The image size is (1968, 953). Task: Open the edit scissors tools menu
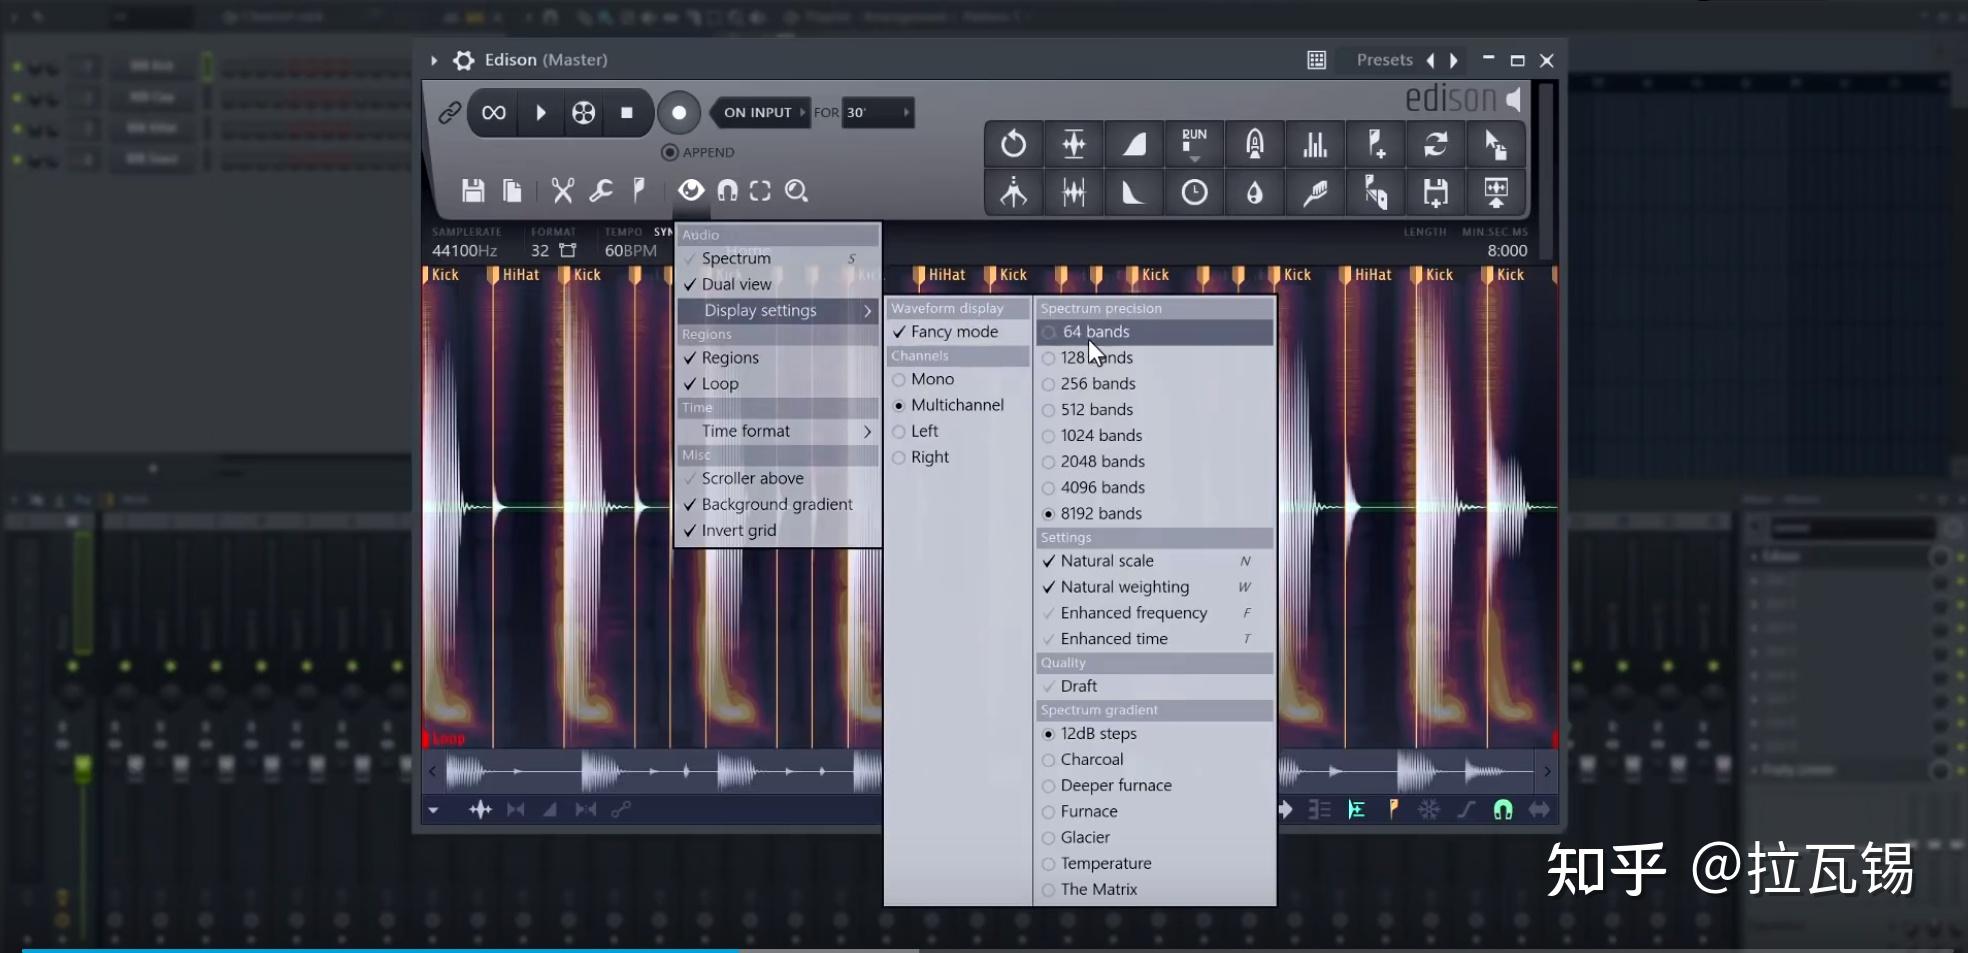point(563,191)
